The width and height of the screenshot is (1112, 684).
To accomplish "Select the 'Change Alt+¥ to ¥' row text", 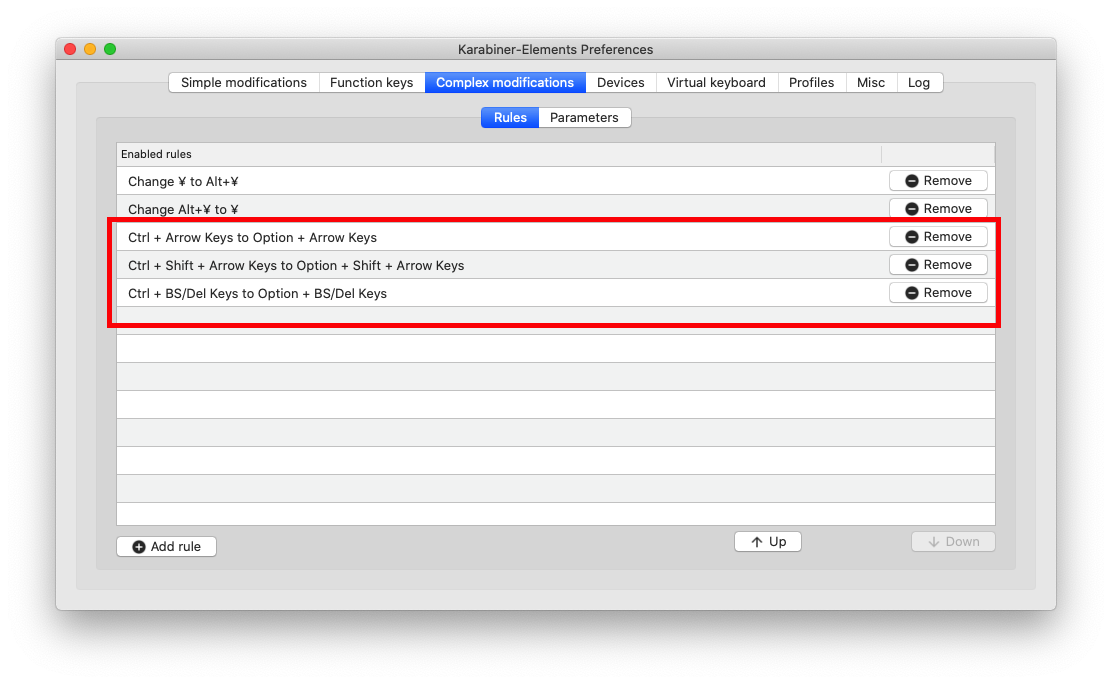I will point(183,209).
